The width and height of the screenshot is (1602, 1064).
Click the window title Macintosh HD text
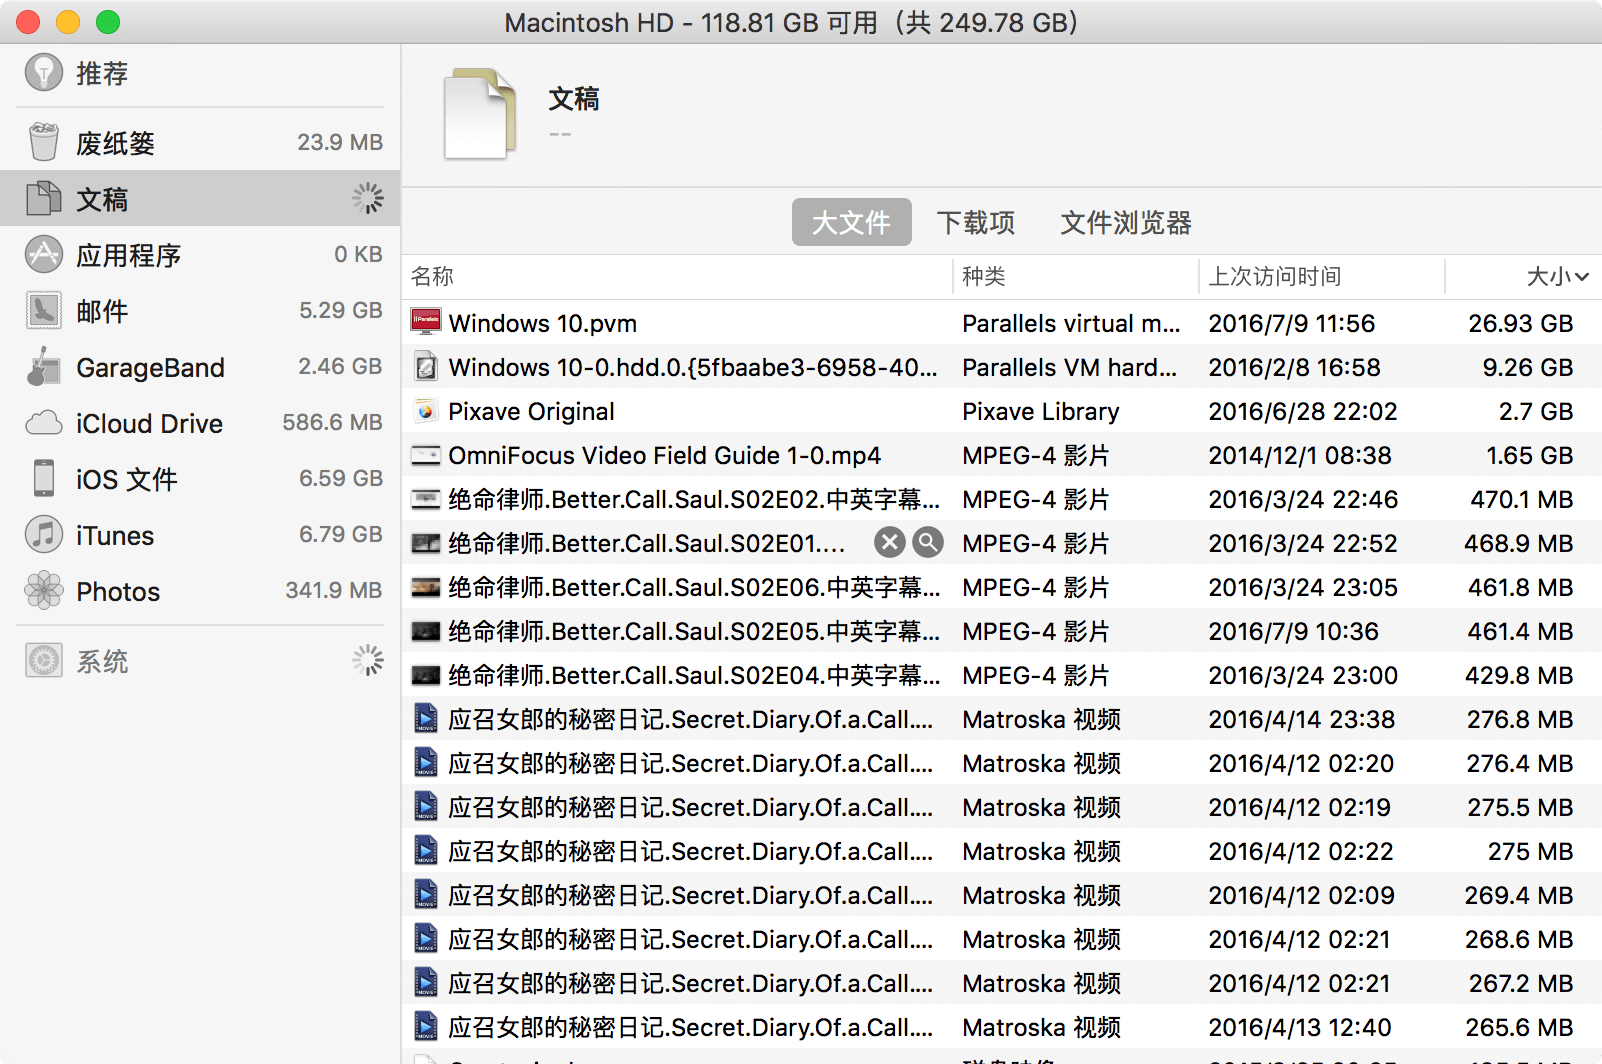point(791,22)
